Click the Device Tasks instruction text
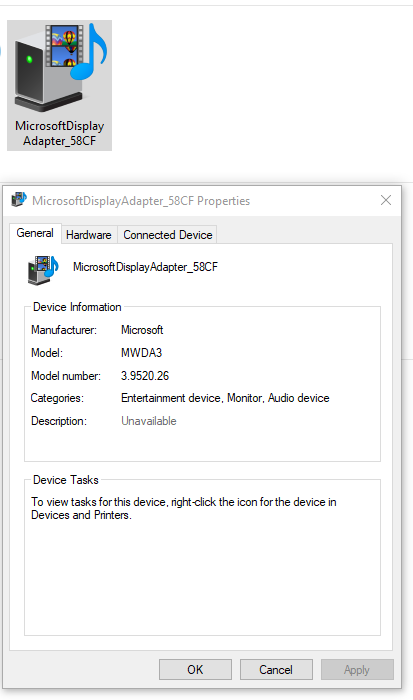 click(x=184, y=508)
